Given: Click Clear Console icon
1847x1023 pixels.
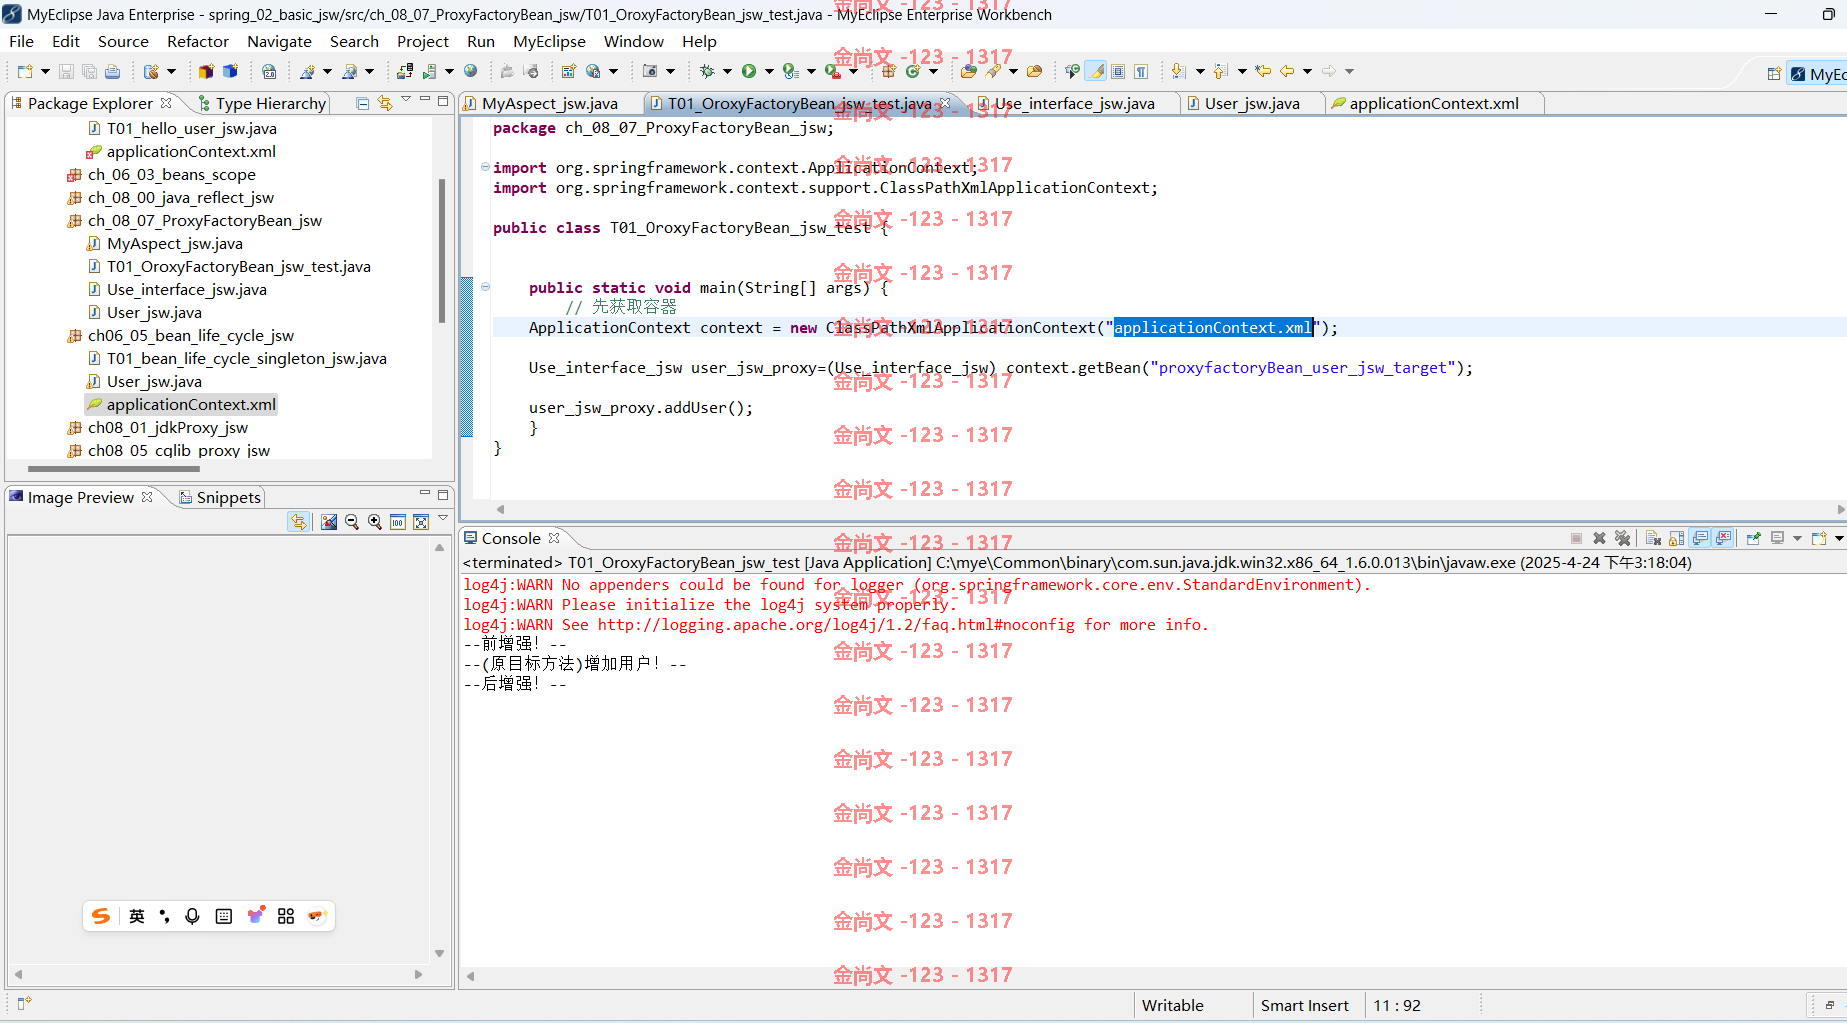Looking at the screenshot, I should click(x=1653, y=538).
